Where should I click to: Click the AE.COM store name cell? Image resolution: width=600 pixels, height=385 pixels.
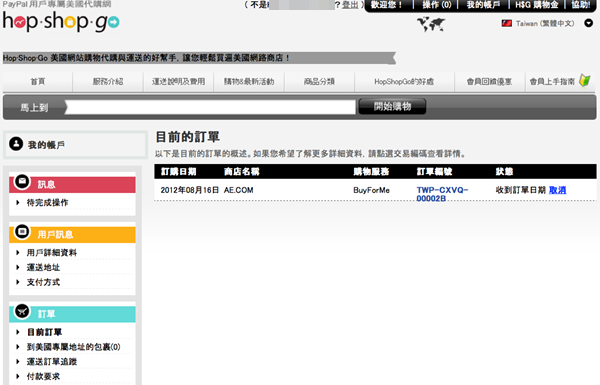tap(238, 190)
